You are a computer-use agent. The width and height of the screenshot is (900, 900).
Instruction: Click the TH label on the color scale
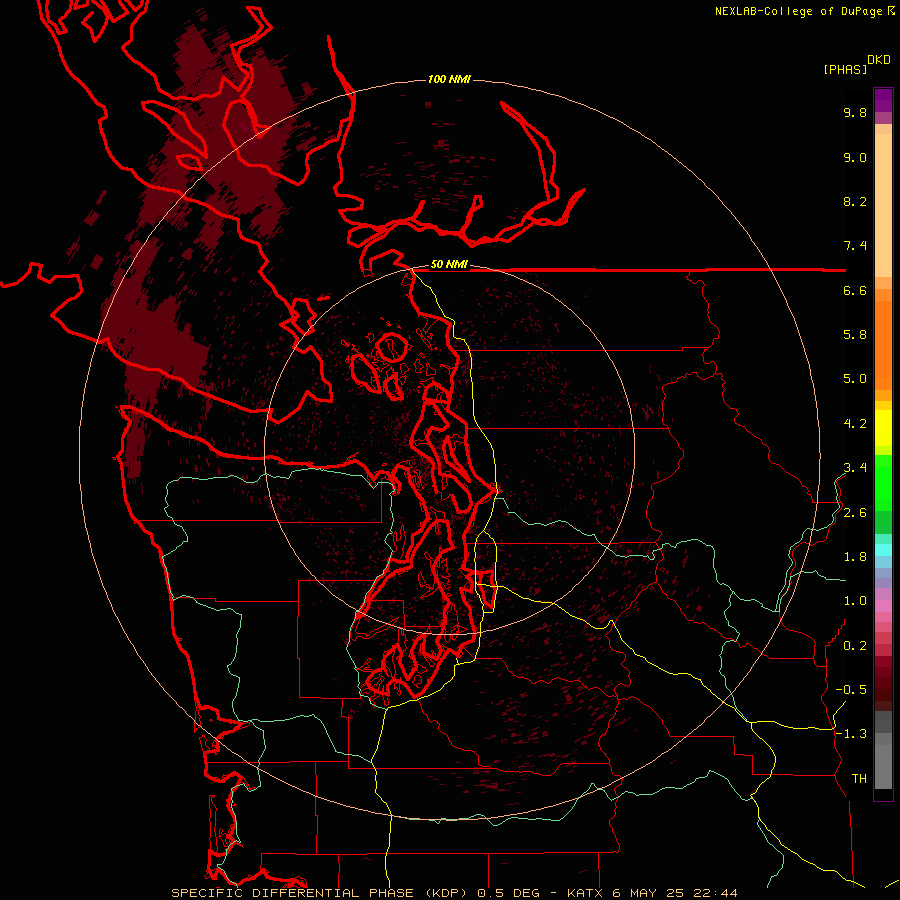pyautogui.click(x=859, y=779)
